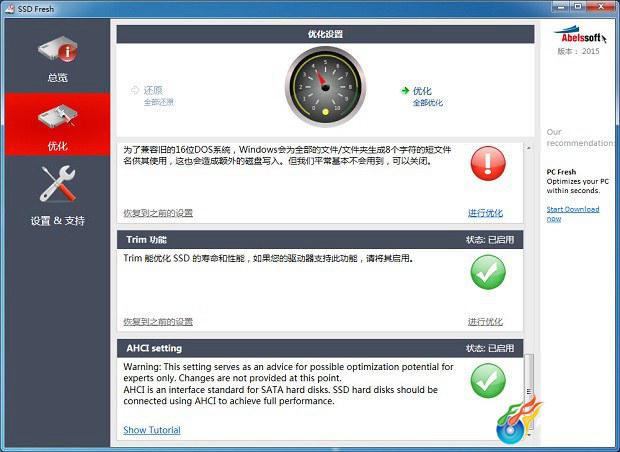The image size is (620, 452).
Task: Click the red exclamation warning icon
Action: 488,163
